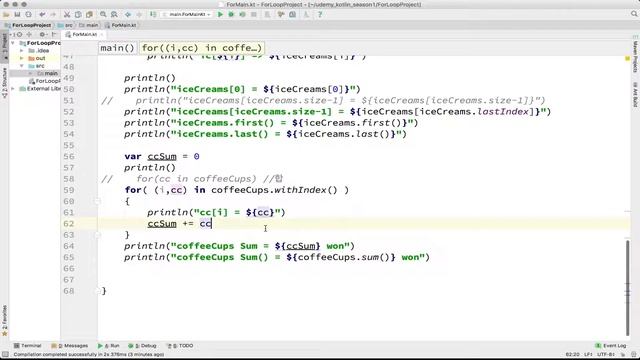640x360 pixels.
Task: Save all files with the disk icon
Action: 17,15
